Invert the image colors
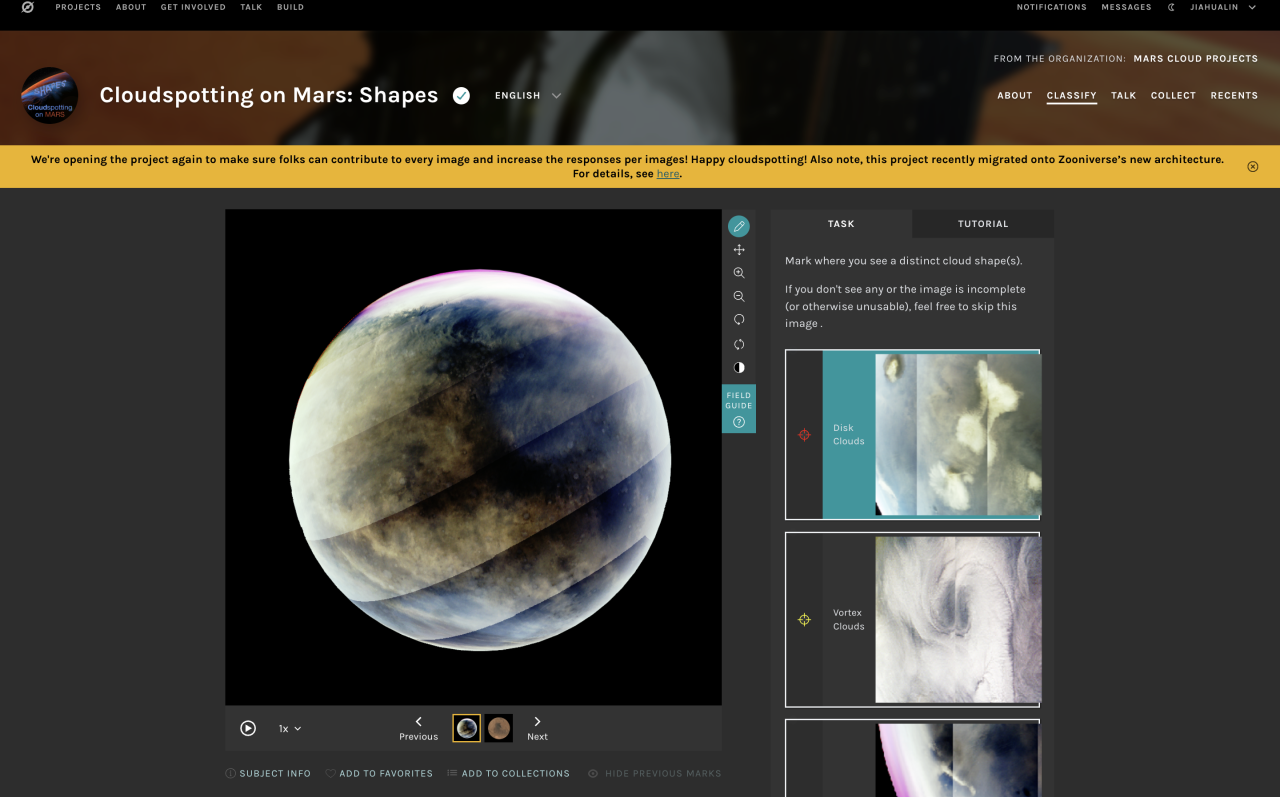 [739, 367]
